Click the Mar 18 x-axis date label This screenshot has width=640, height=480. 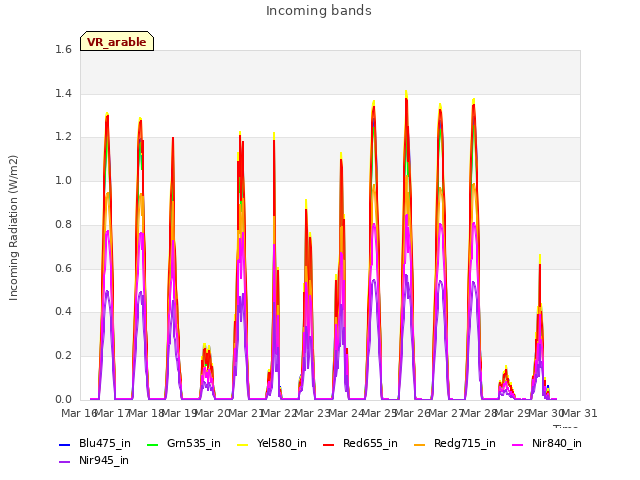(146, 413)
